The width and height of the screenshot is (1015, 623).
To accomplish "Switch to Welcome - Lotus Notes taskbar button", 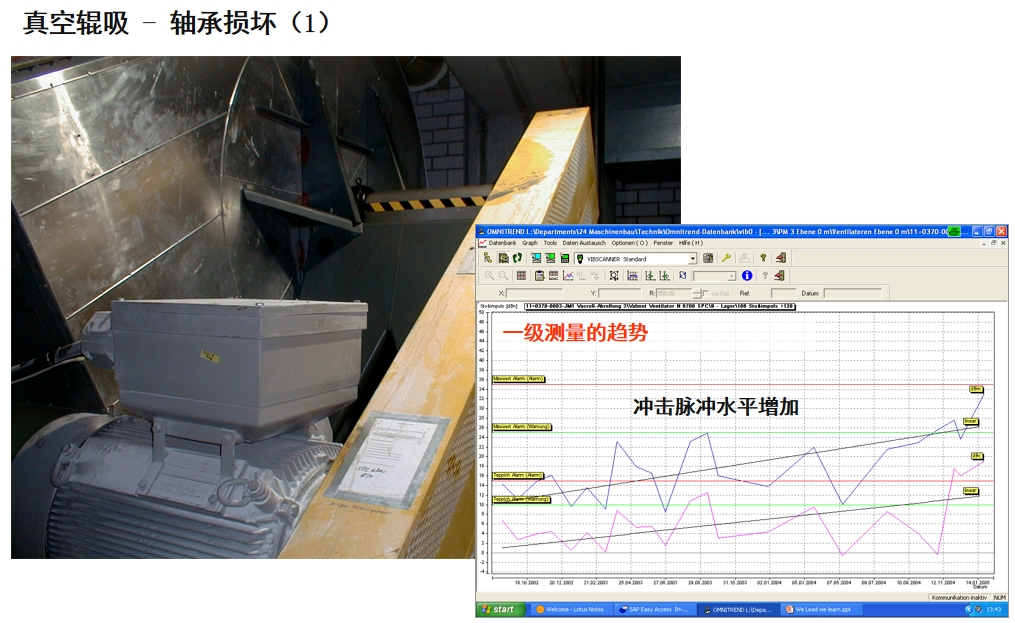I will [x=570, y=609].
